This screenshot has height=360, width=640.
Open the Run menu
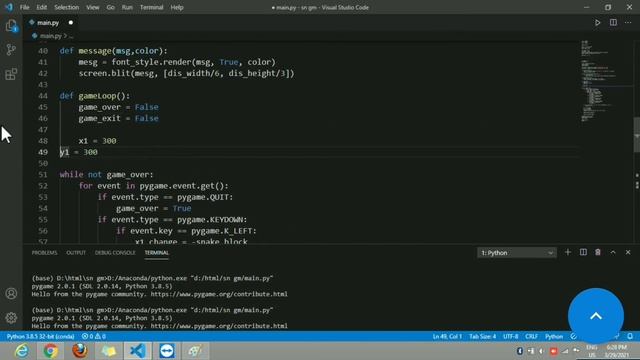127,7
